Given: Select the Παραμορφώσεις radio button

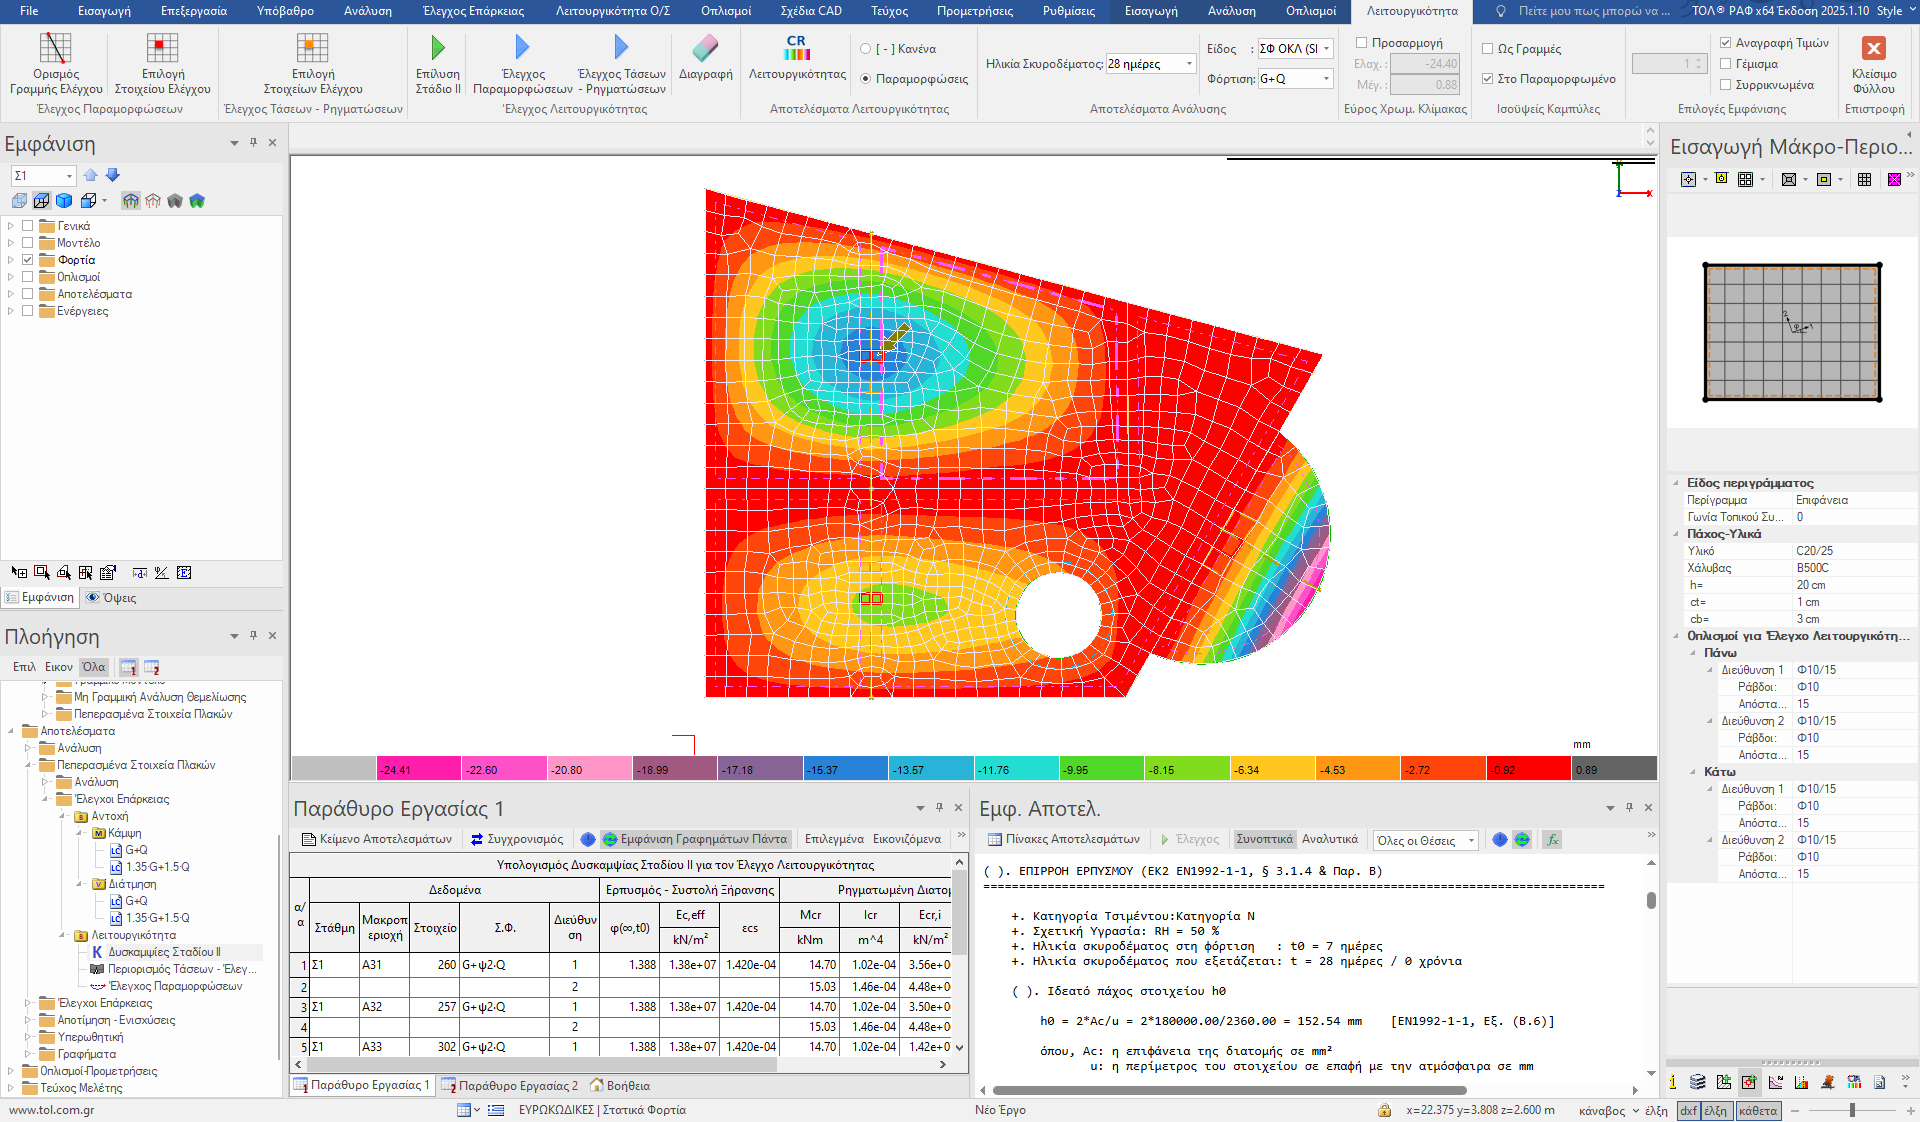Looking at the screenshot, I should 866,79.
